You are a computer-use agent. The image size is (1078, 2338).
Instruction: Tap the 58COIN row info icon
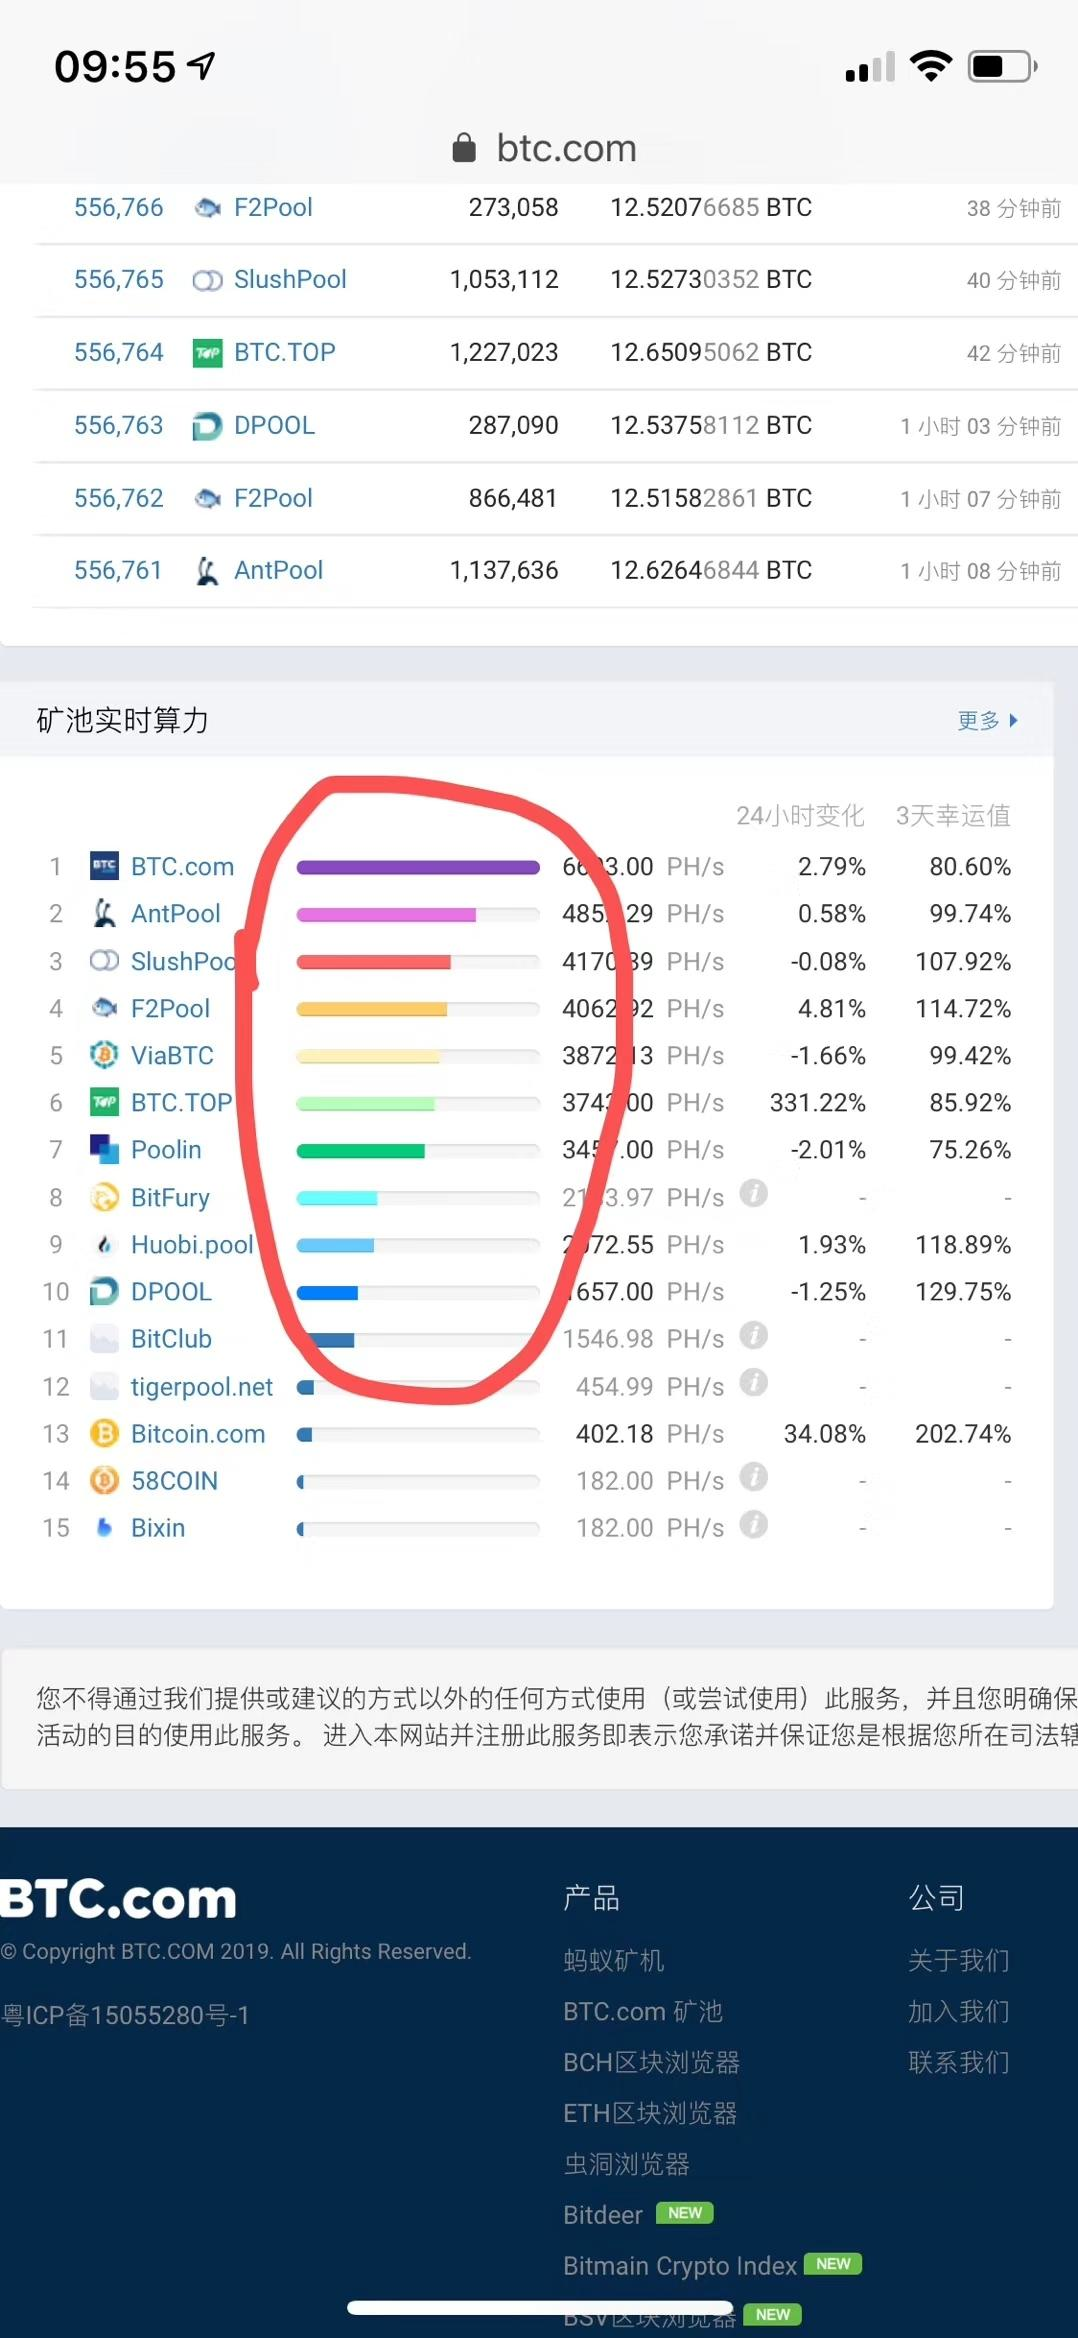753,1477
